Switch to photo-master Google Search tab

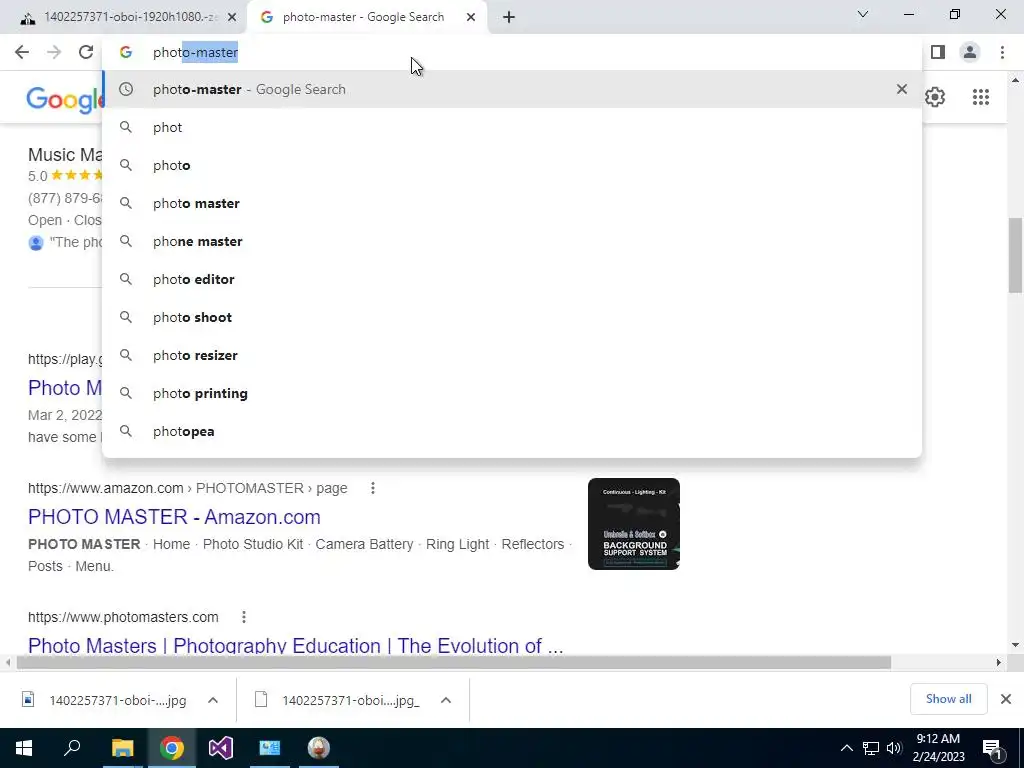coord(366,17)
